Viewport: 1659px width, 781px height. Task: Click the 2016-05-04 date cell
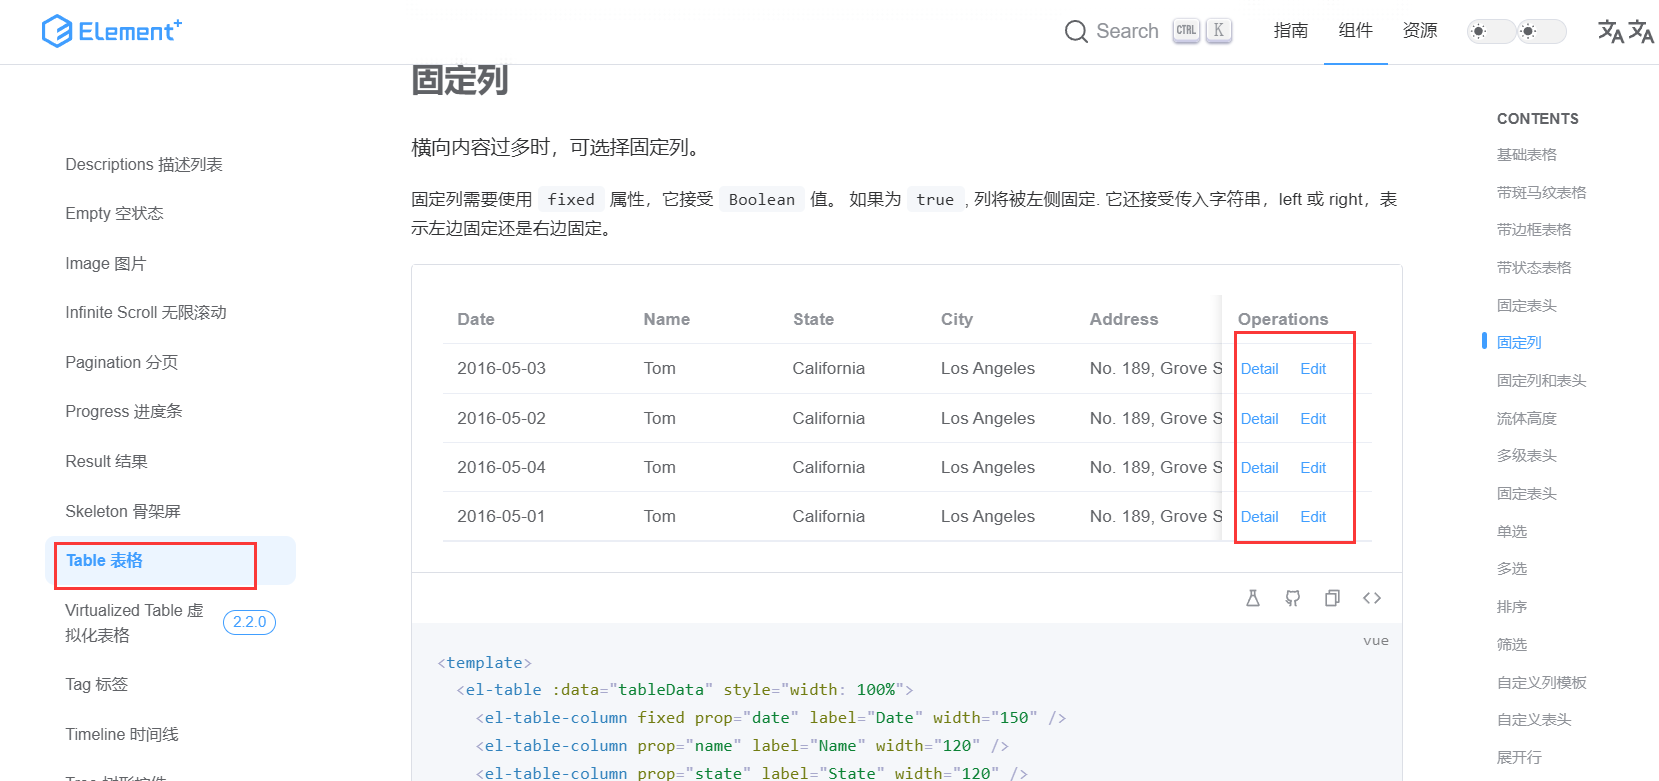pos(501,467)
